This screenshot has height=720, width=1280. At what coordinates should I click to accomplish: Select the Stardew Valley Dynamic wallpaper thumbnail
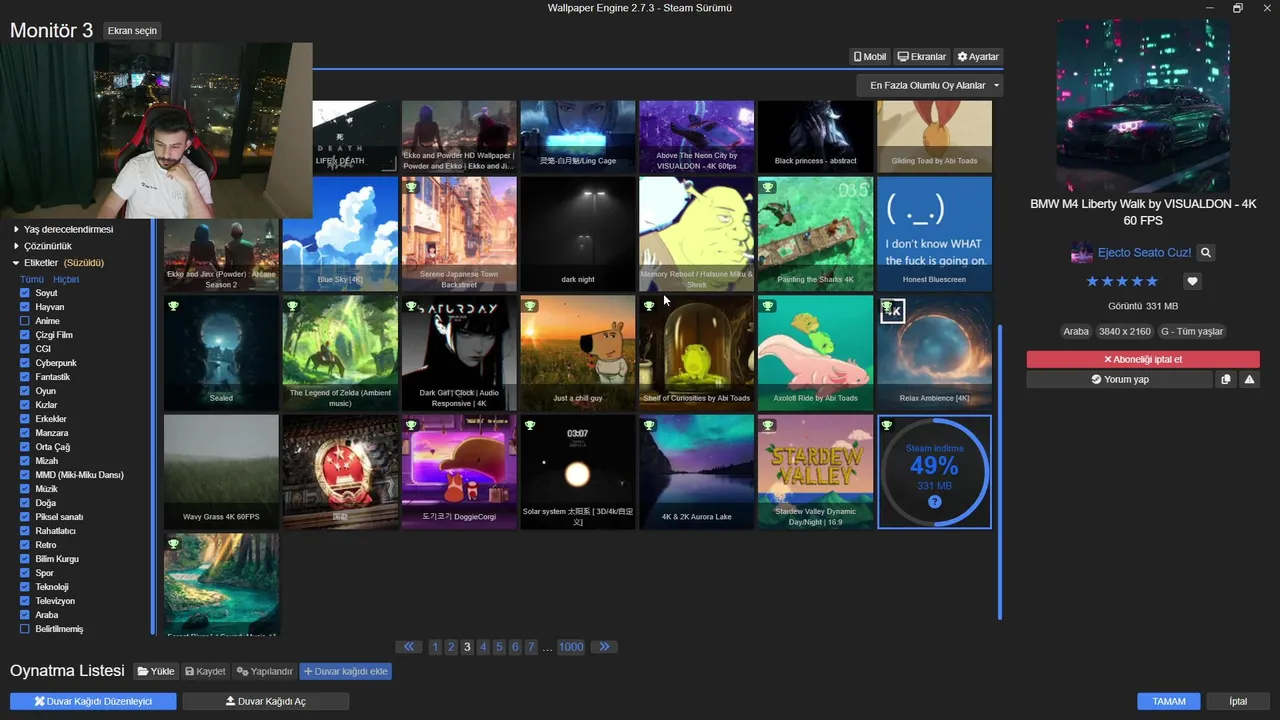coord(816,472)
